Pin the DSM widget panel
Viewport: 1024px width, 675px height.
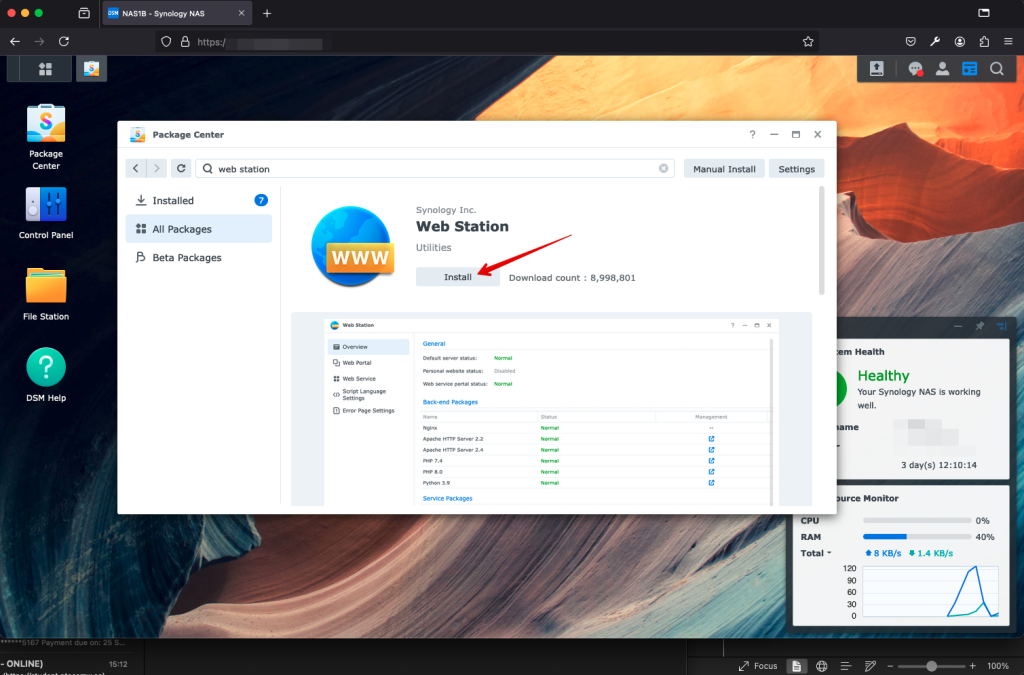(980, 326)
